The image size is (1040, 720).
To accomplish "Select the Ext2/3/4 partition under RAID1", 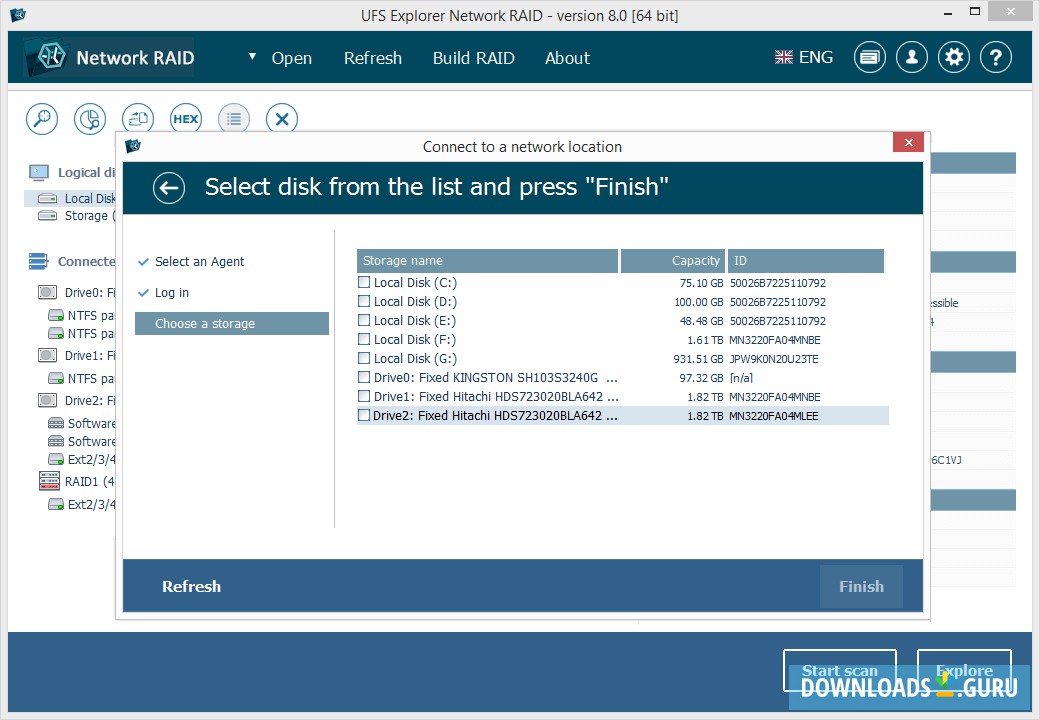I will 81,505.
